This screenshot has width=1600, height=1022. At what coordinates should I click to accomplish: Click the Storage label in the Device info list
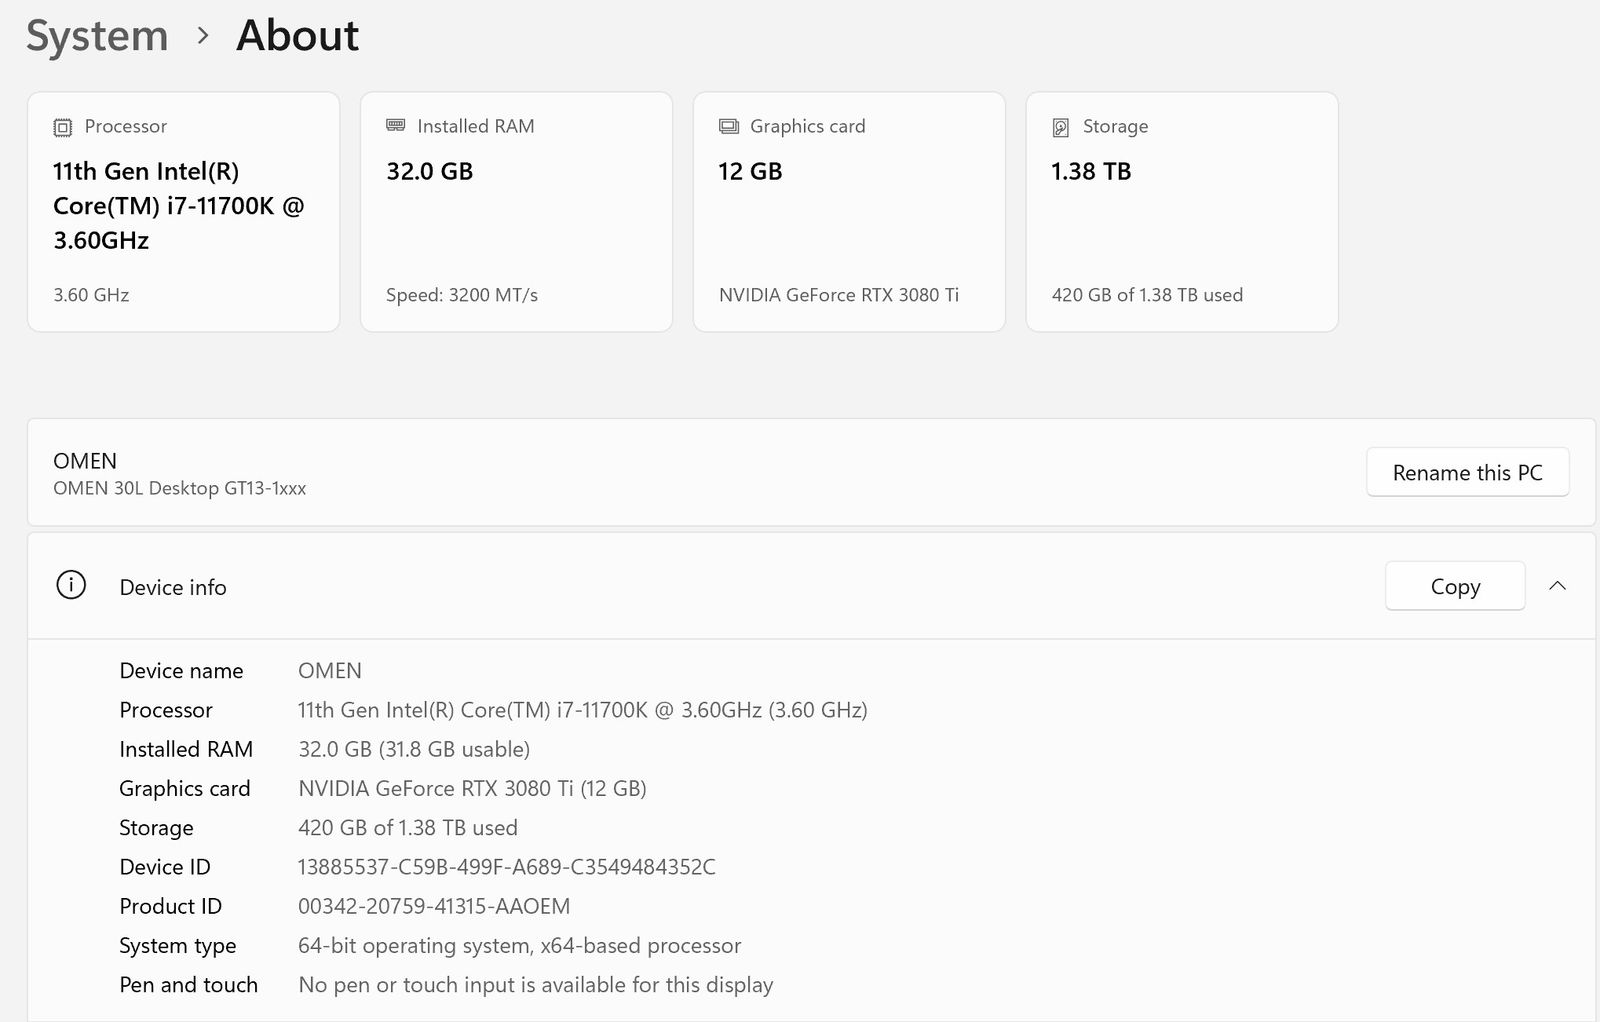tap(157, 828)
